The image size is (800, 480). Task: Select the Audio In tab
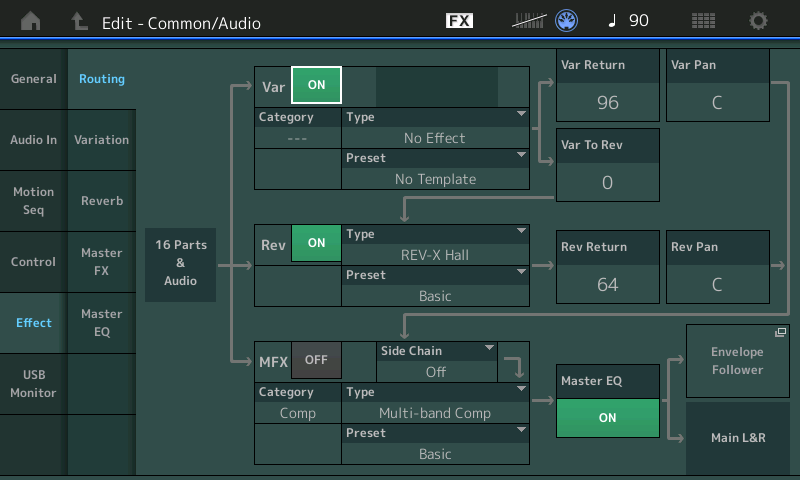coord(34,140)
